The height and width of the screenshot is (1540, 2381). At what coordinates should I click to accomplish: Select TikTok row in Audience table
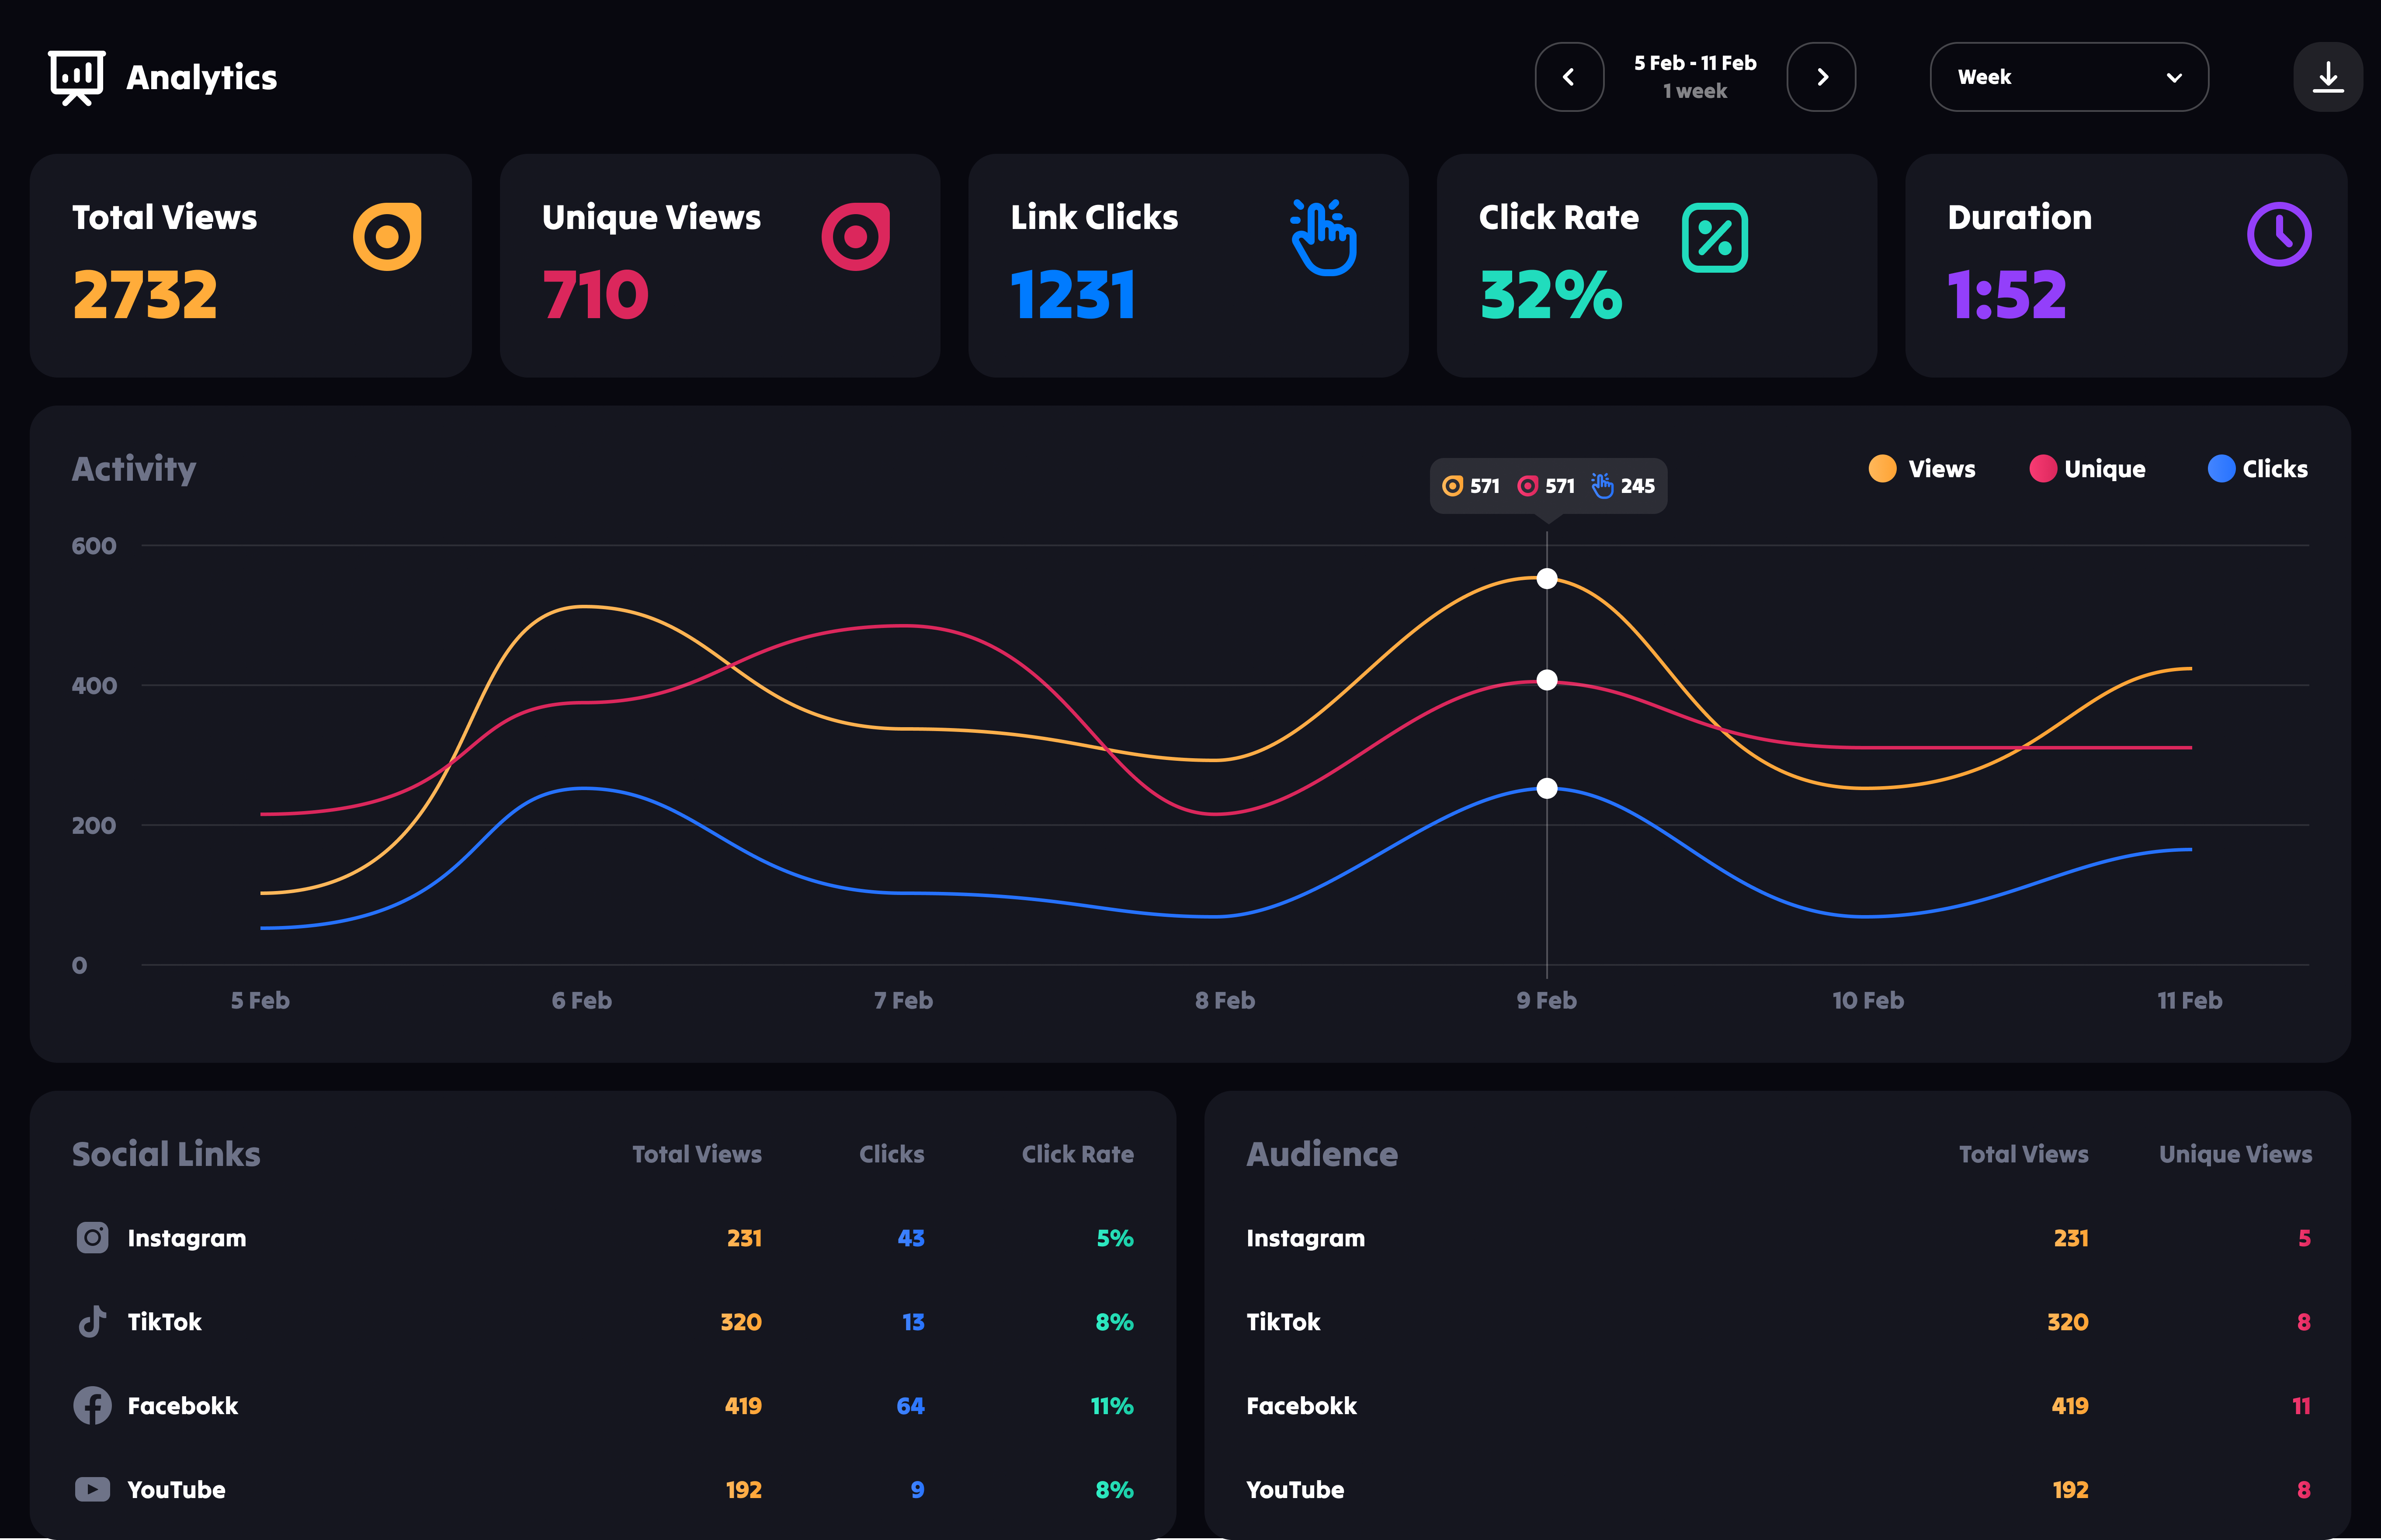[1779, 1322]
